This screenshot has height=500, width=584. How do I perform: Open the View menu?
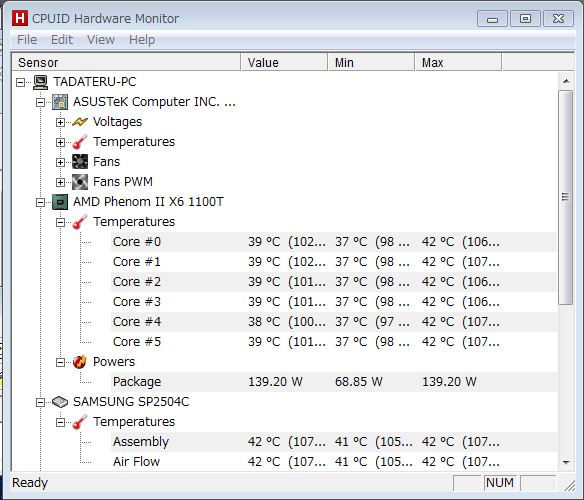tap(101, 39)
